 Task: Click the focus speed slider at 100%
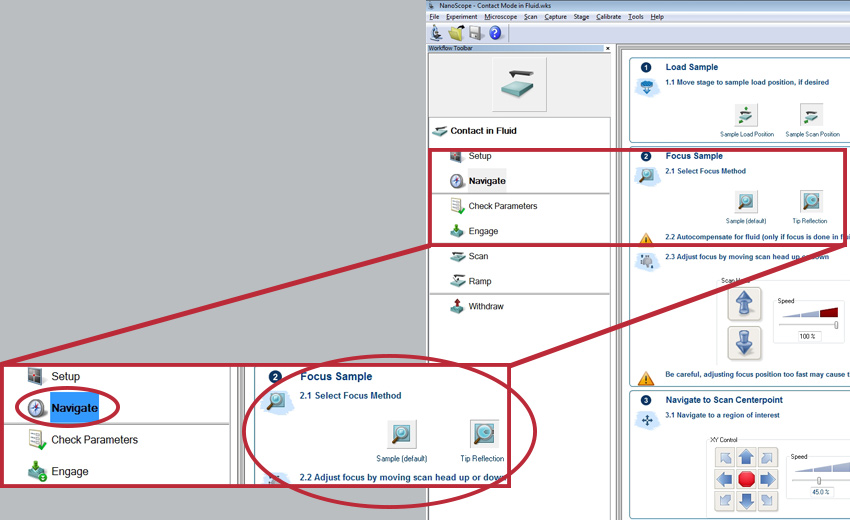point(835,324)
